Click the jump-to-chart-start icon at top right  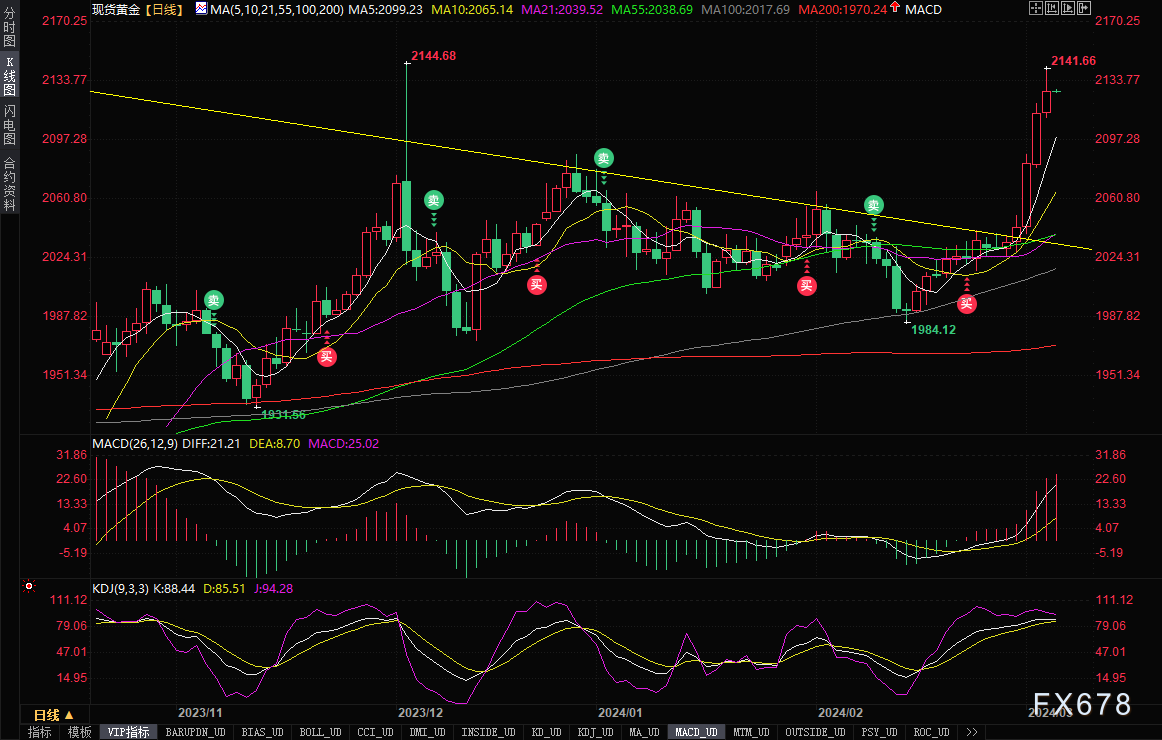pos(1052,8)
